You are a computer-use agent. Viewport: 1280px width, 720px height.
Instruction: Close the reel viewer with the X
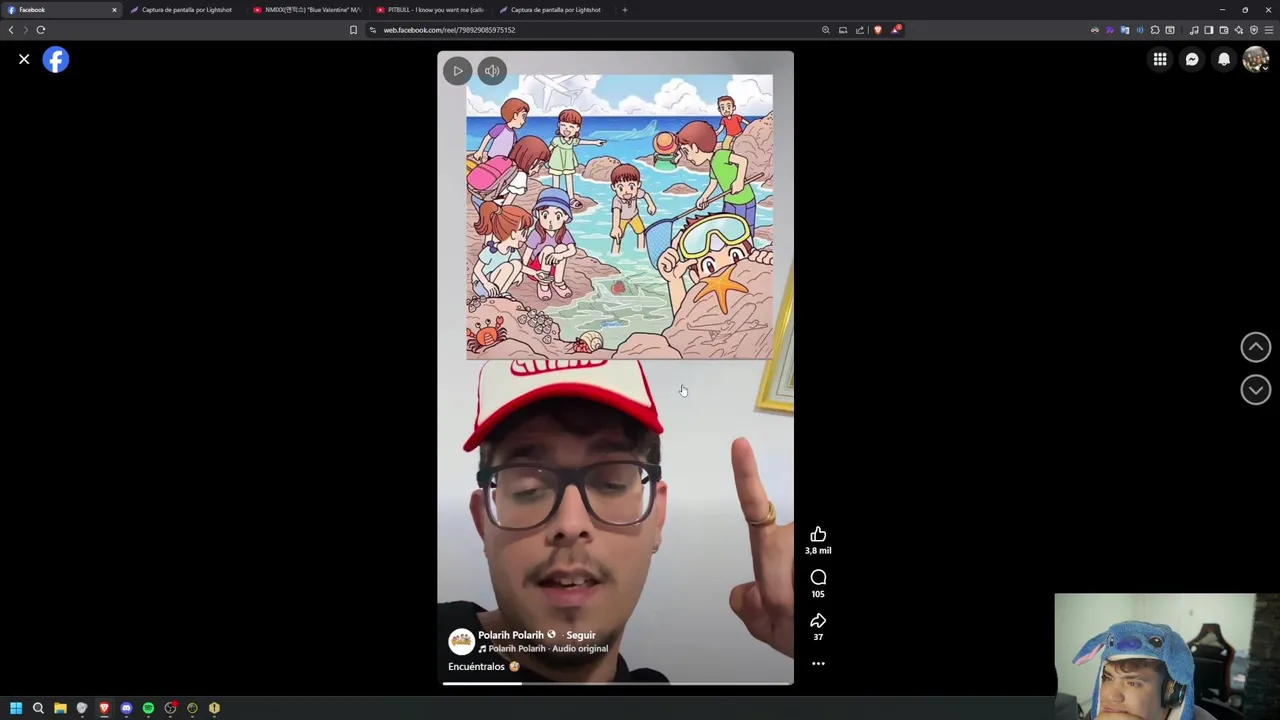click(24, 60)
